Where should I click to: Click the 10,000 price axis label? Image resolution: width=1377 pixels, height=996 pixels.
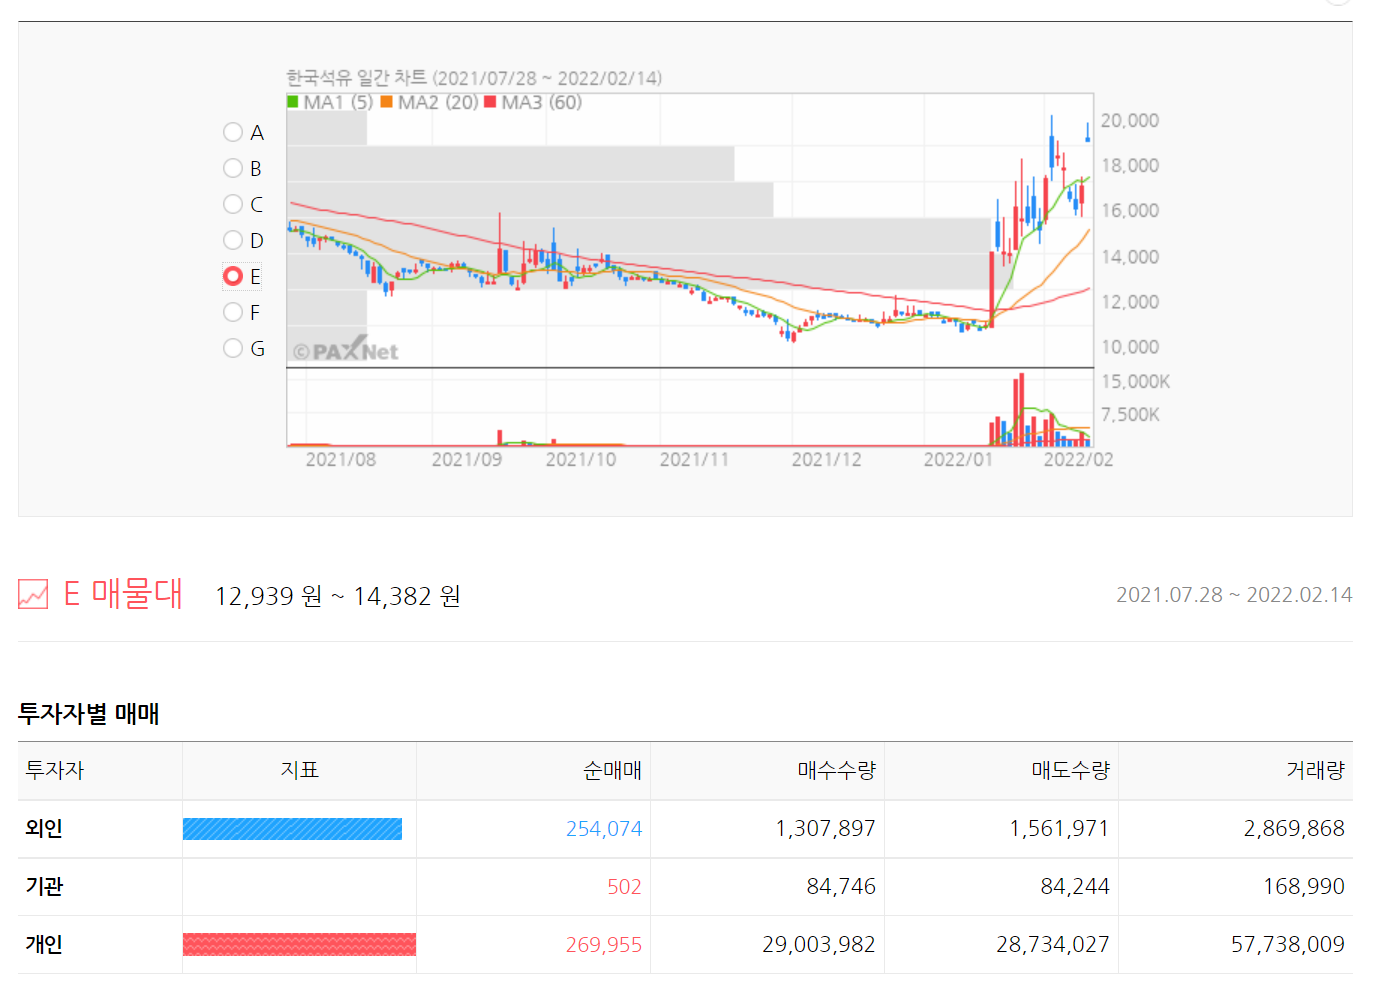1130,347
